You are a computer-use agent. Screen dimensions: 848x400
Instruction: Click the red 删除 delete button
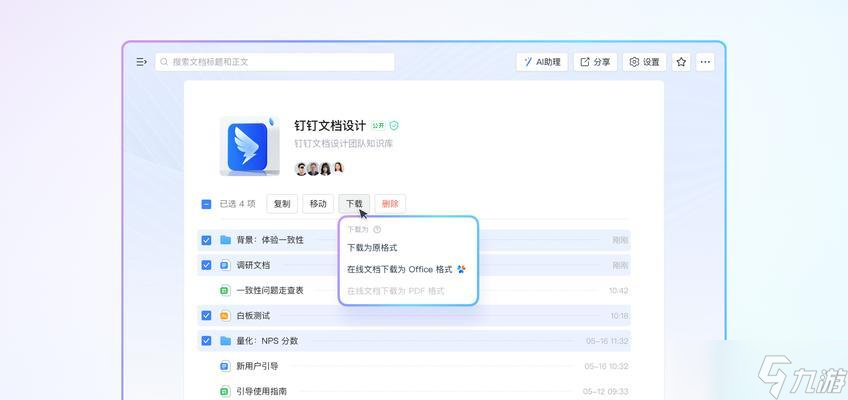[390, 204]
